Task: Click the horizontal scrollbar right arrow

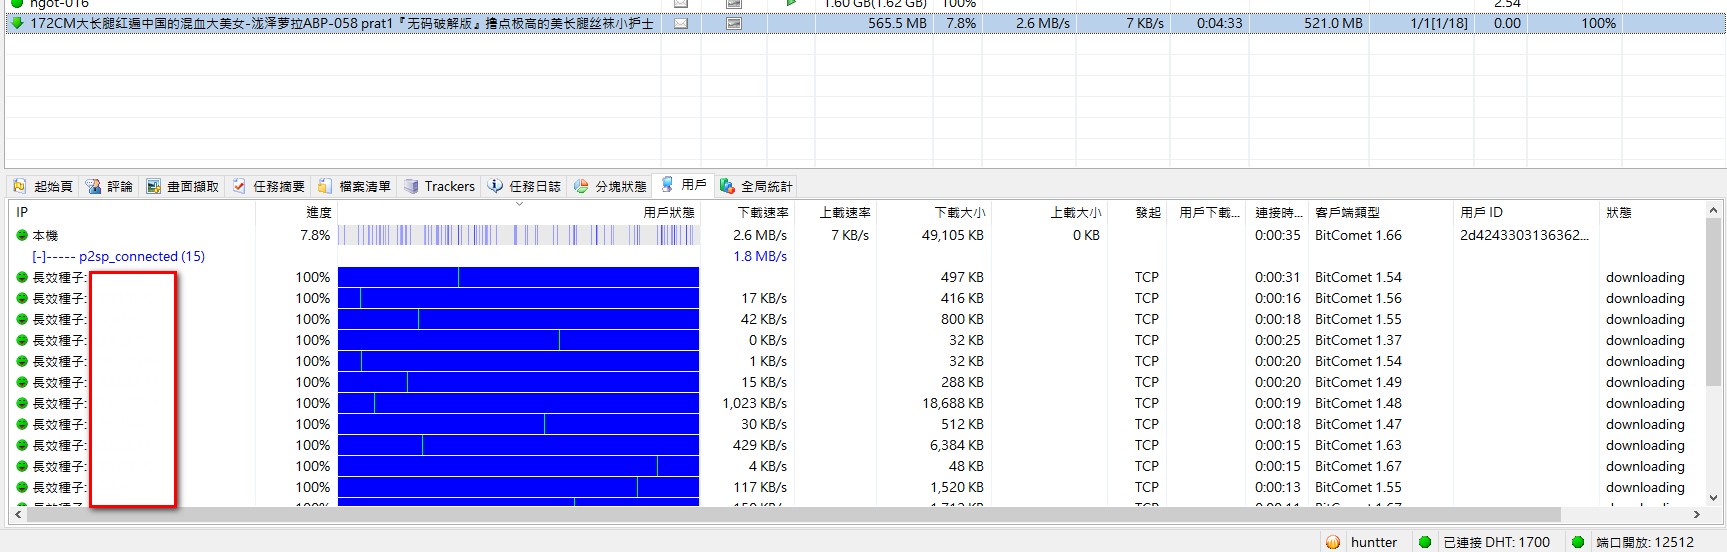Action: (x=1696, y=514)
